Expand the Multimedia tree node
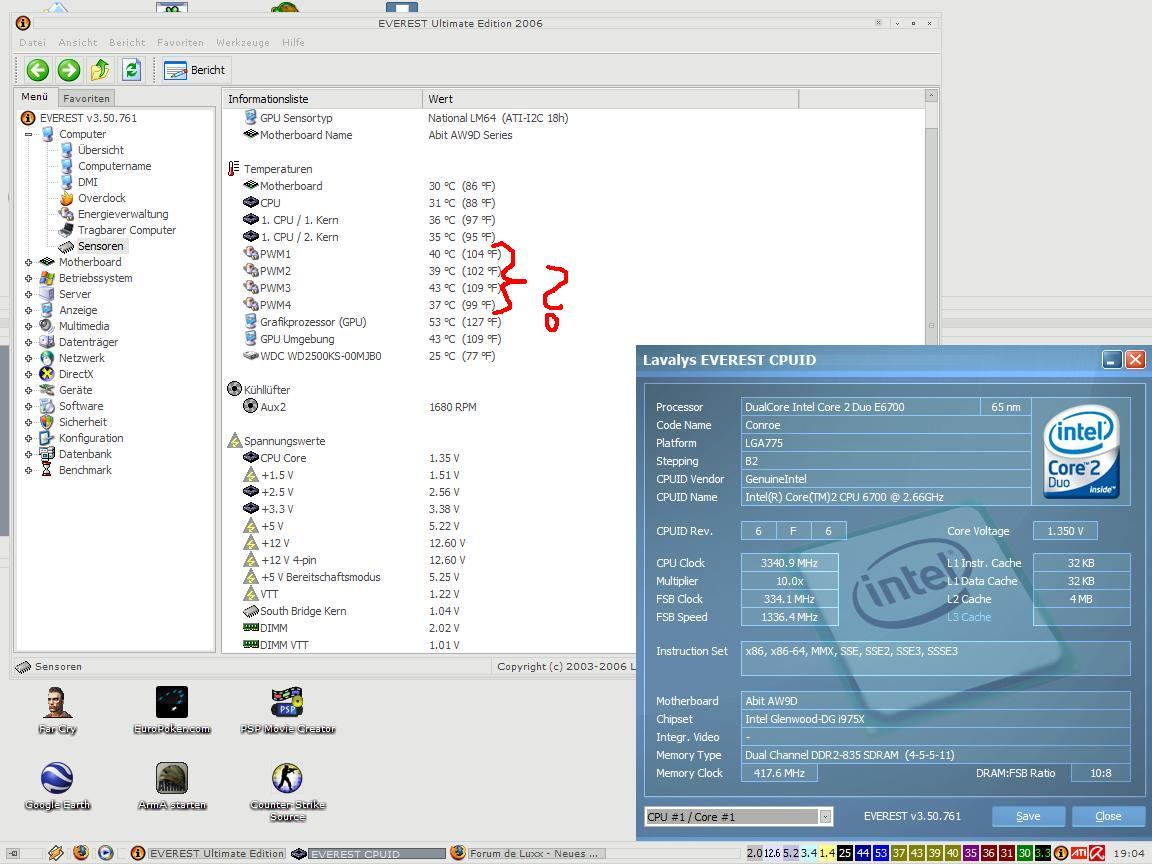Viewport: 1152px width, 864px height. point(29,326)
